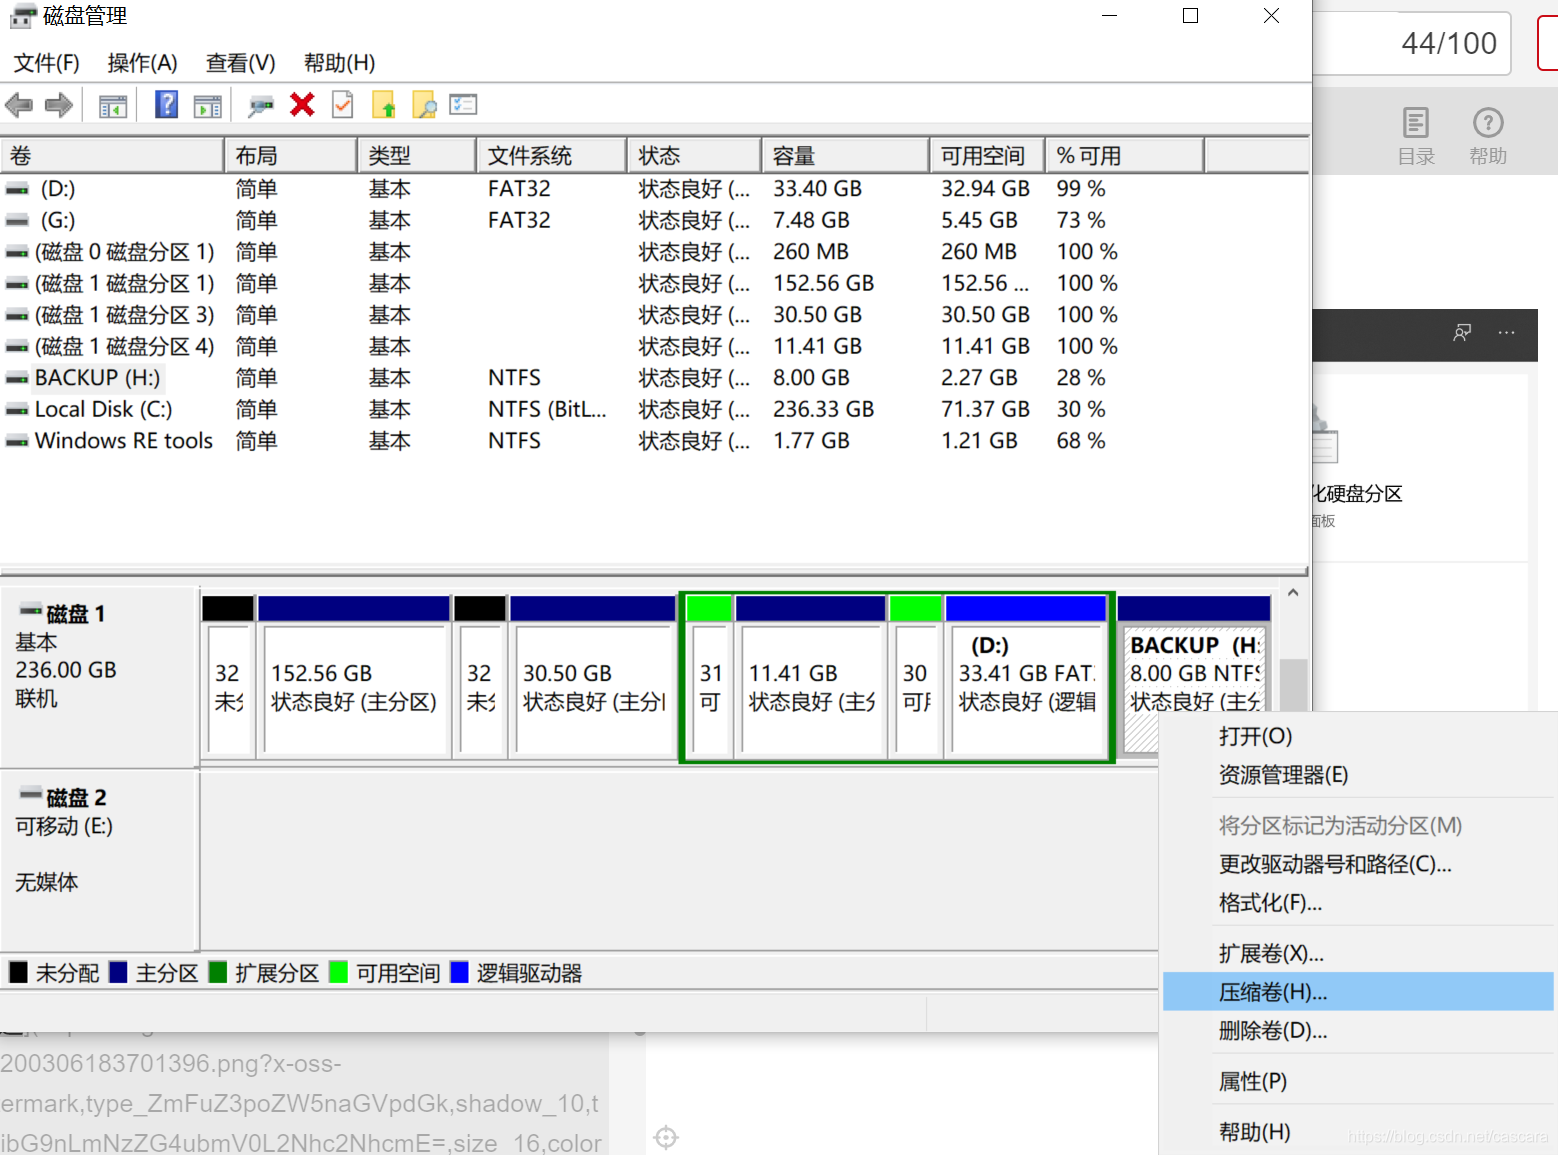This screenshot has width=1558, height=1155.
Task: Click the show/hide console tree icon
Action: point(113,105)
